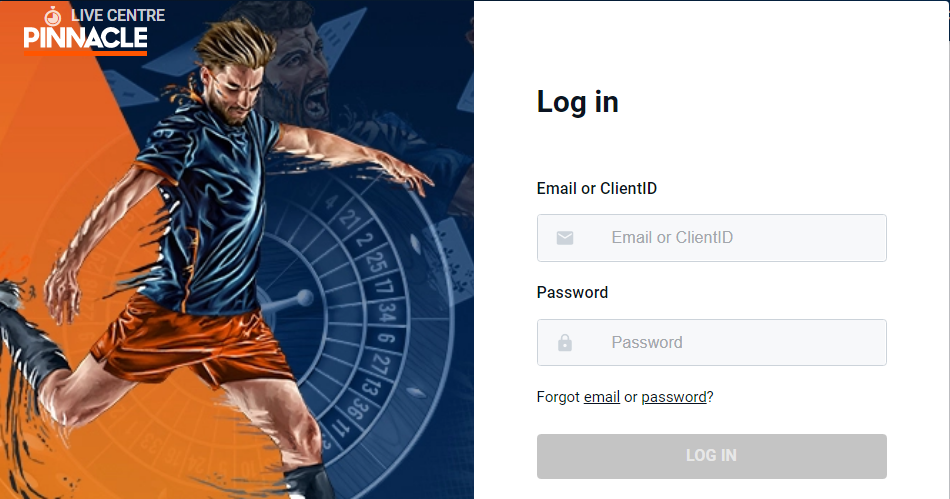Click the Pinnacle logo
Viewport: 950px width, 499px height.
coord(85,38)
